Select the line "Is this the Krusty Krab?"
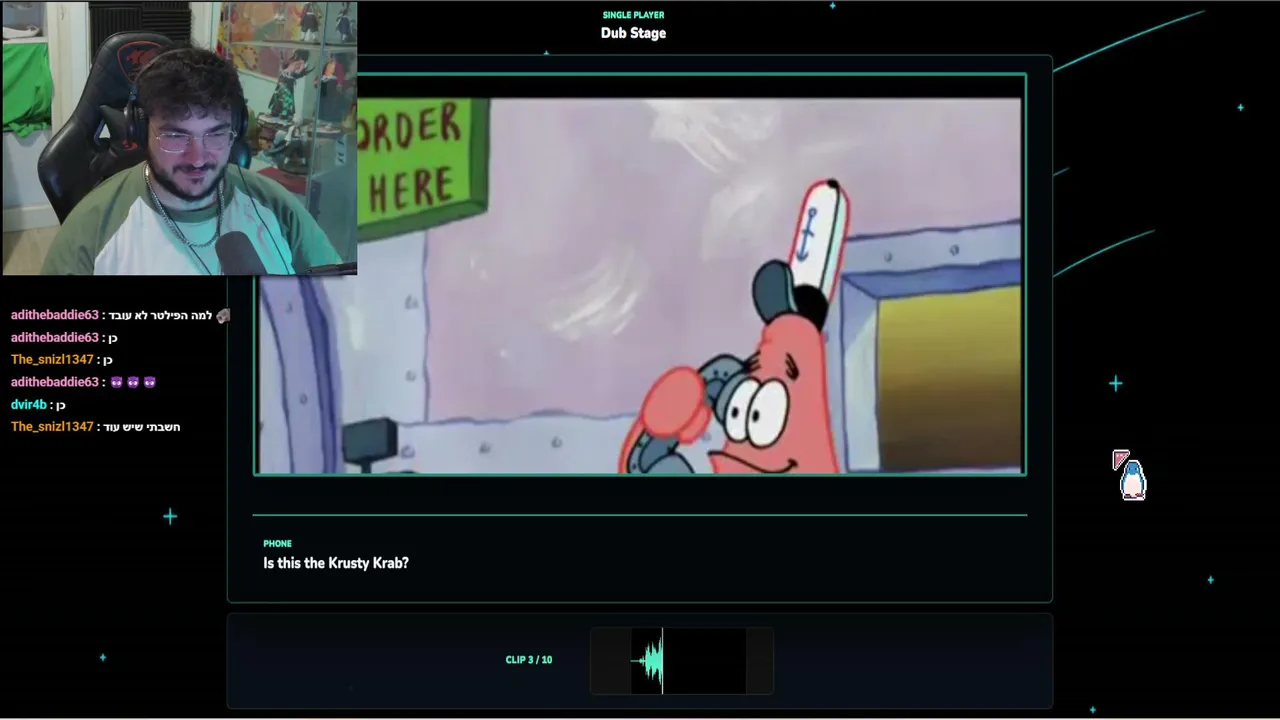The image size is (1280, 720). click(336, 563)
